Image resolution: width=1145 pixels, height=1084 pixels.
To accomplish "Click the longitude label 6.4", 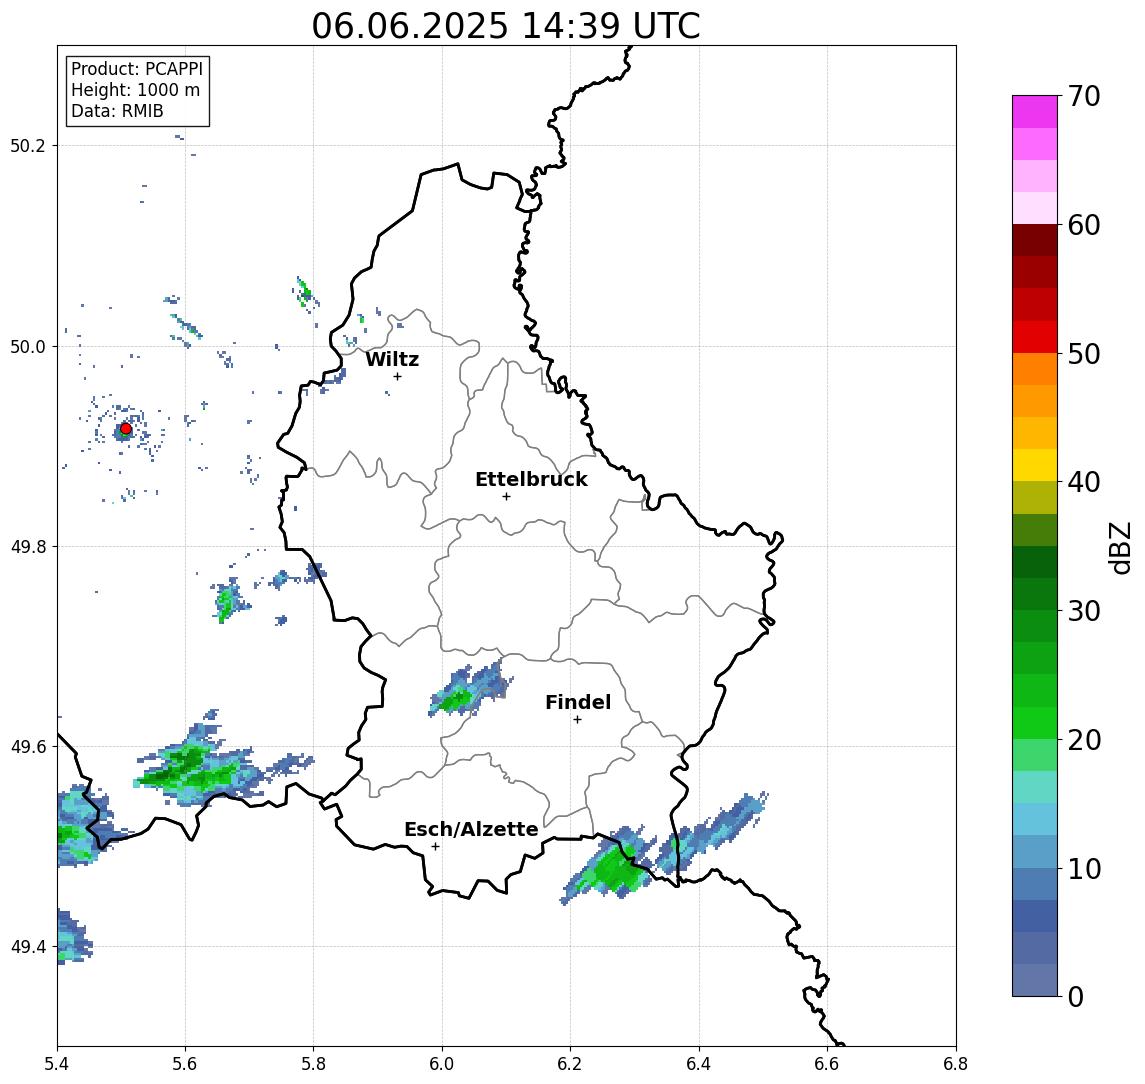I will 699,1064.
